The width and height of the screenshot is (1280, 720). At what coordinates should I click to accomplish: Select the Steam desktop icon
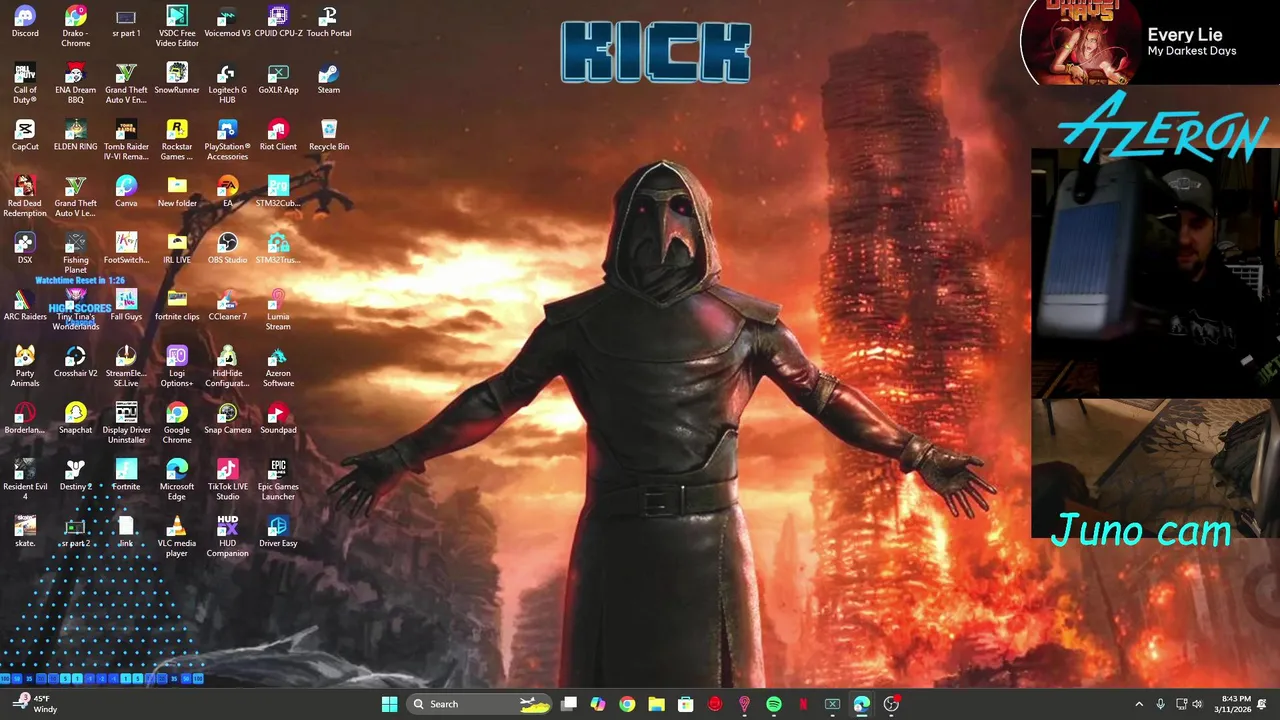click(329, 79)
